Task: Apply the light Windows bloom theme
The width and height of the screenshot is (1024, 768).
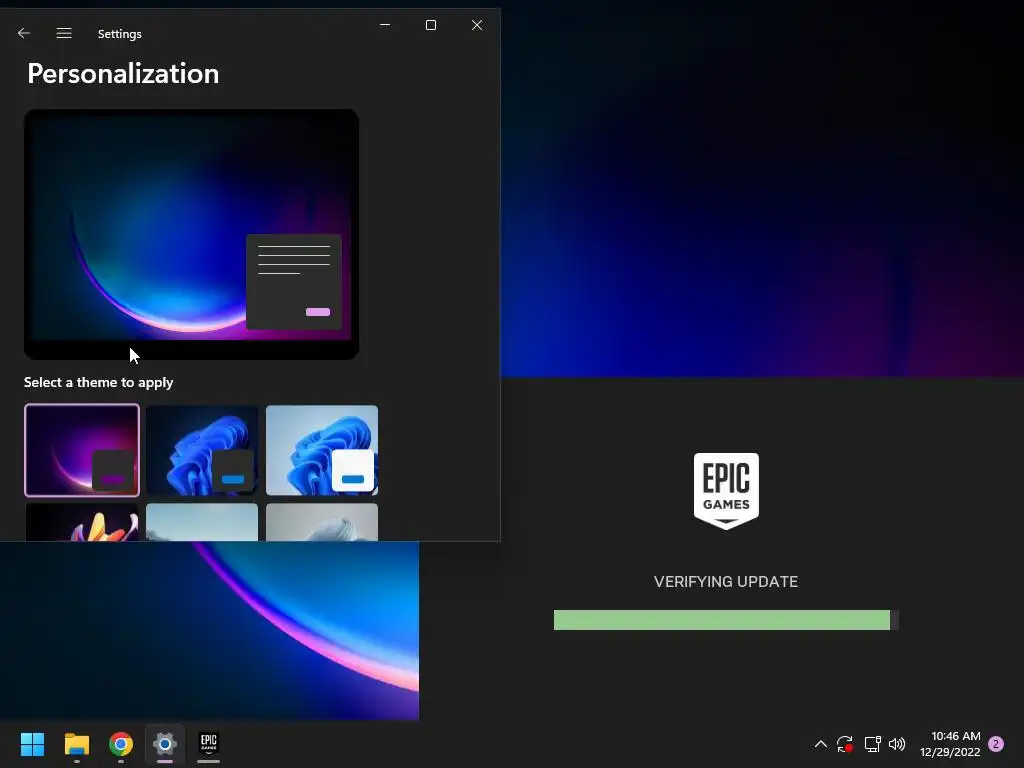Action: [x=322, y=450]
